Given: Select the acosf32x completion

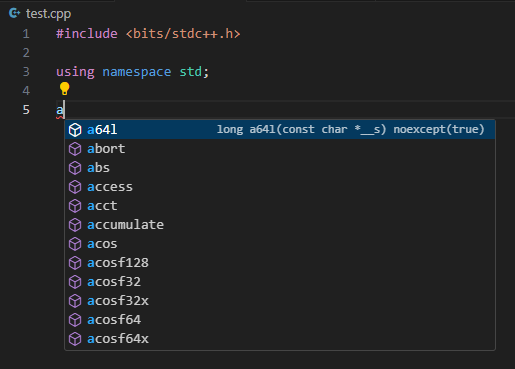Looking at the screenshot, I should pos(280,301).
